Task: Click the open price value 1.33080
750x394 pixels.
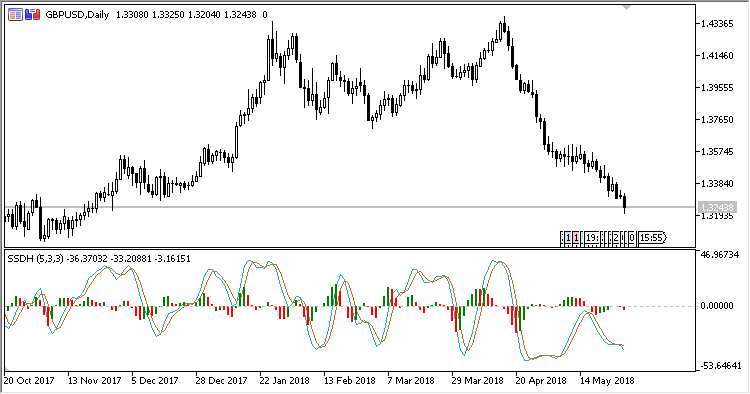Action: point(132,15)
